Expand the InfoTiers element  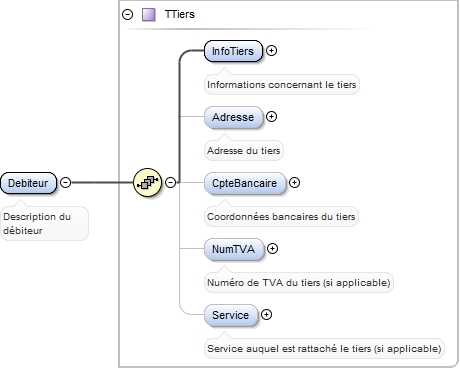click(272, 51)
